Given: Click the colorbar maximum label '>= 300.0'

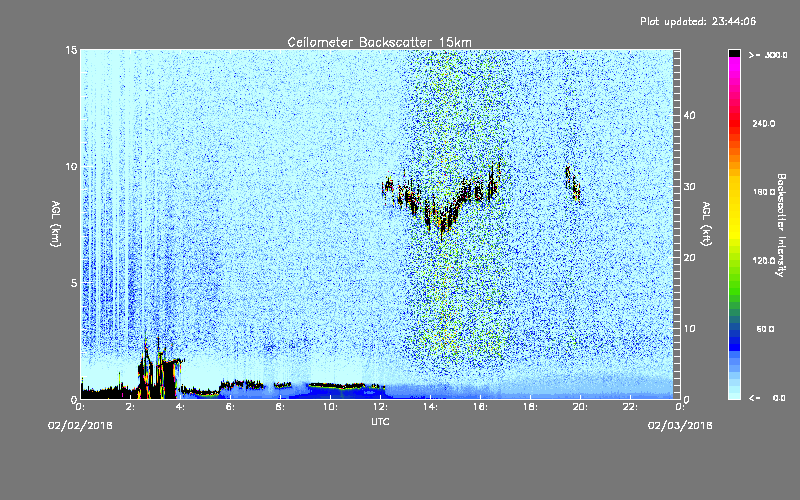Looking at the screenshot, I should (x=768, y=55).
